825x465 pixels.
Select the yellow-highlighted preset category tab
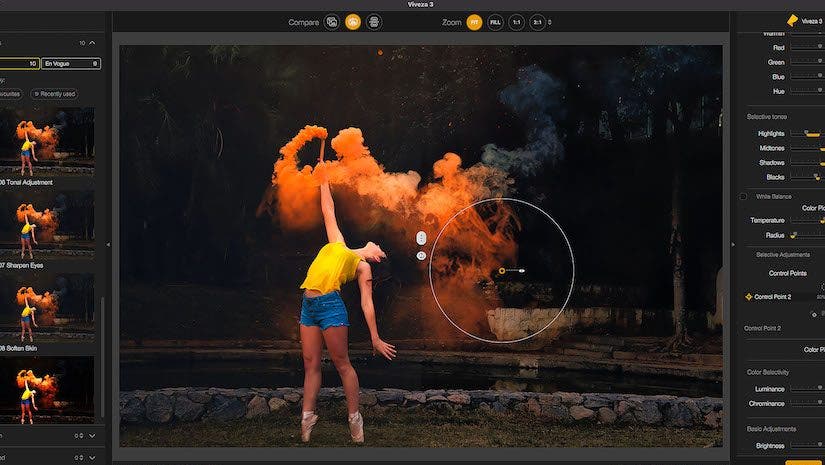pos(19,64)
